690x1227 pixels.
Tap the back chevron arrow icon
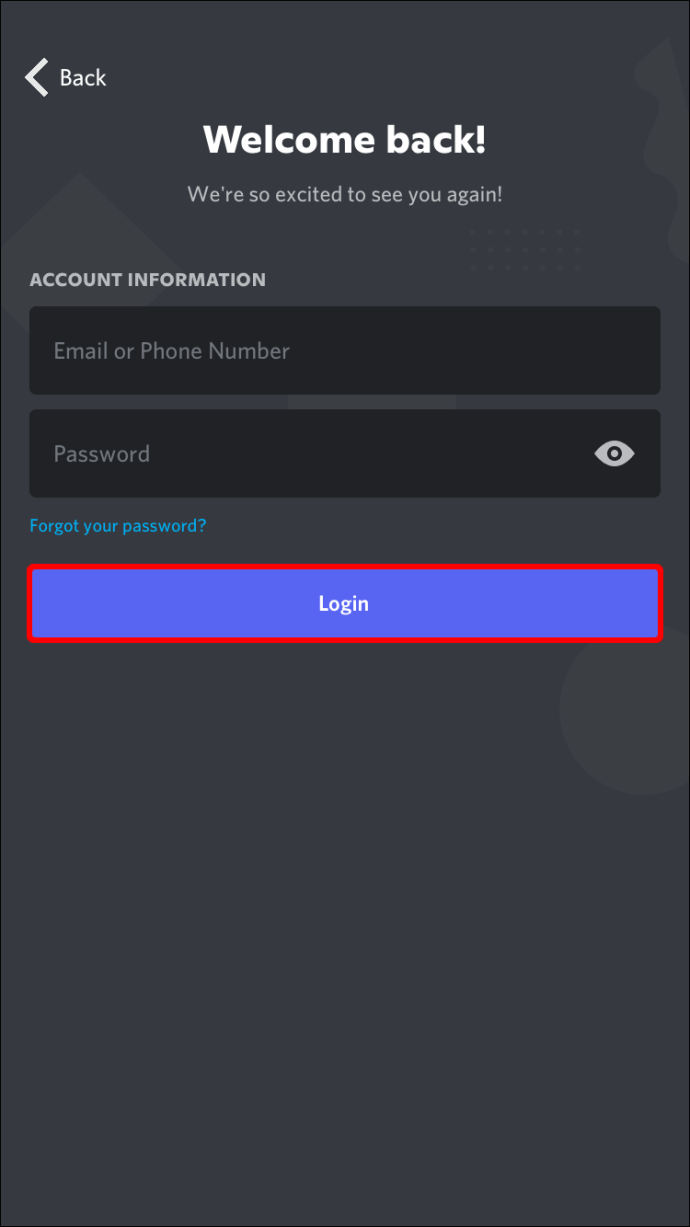(37, 77)
